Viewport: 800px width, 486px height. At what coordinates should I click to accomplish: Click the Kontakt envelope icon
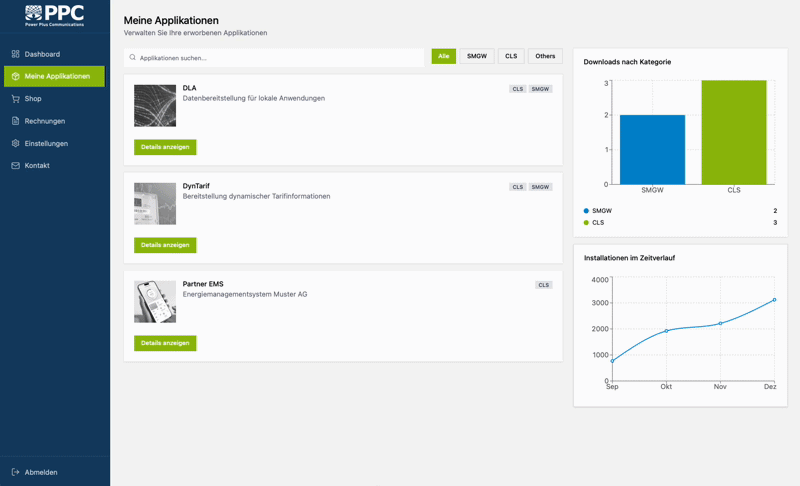click(15, 166)
